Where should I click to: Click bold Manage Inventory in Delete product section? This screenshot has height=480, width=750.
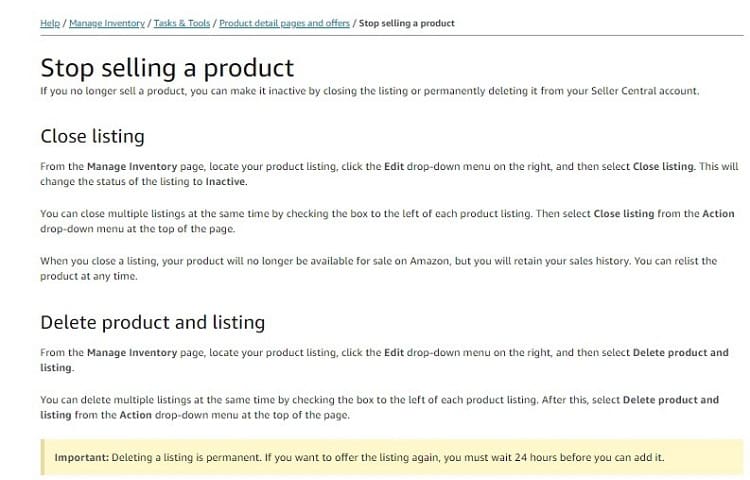(132, 352)
